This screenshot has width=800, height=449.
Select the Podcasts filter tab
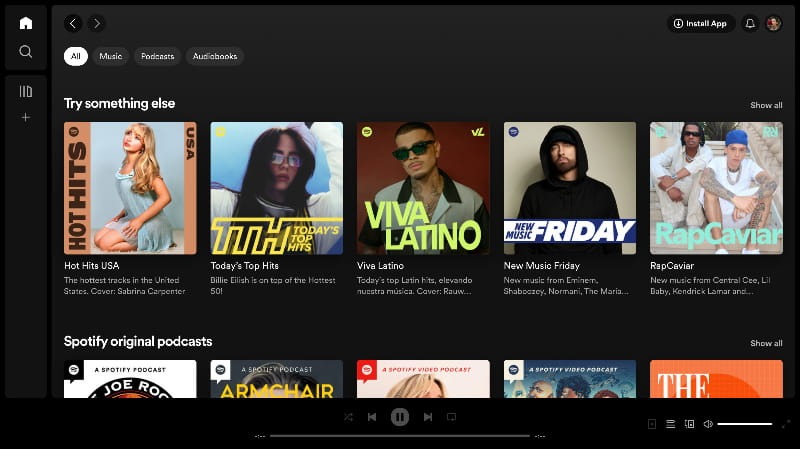(x=157, y=56)
